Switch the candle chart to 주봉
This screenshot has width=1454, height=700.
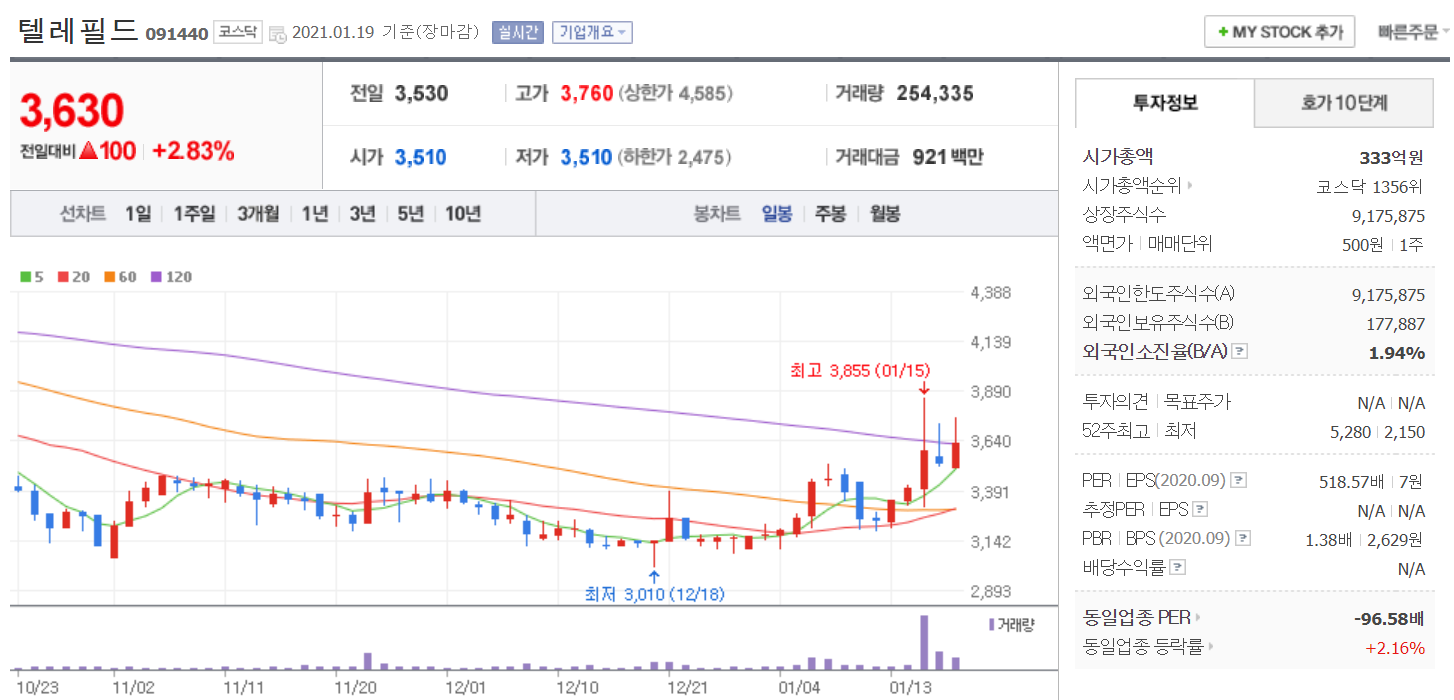830,213
